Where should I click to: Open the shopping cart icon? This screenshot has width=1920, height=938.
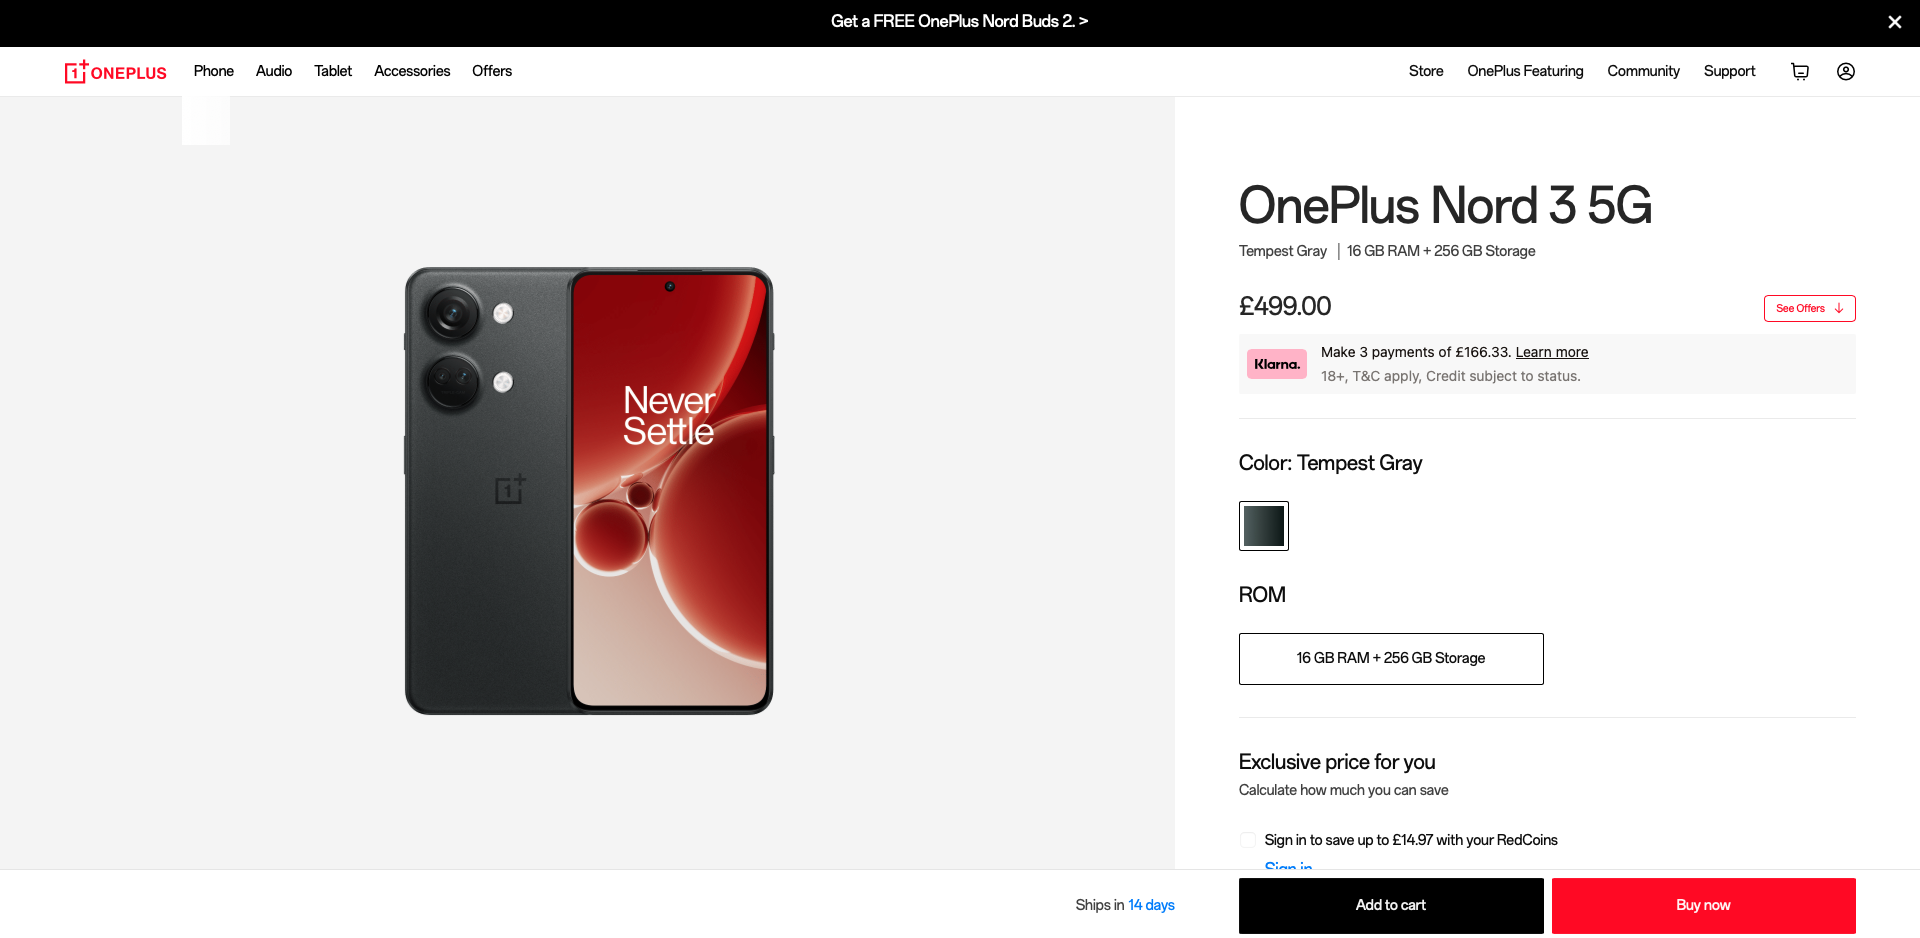click(x=1800, y=71)
